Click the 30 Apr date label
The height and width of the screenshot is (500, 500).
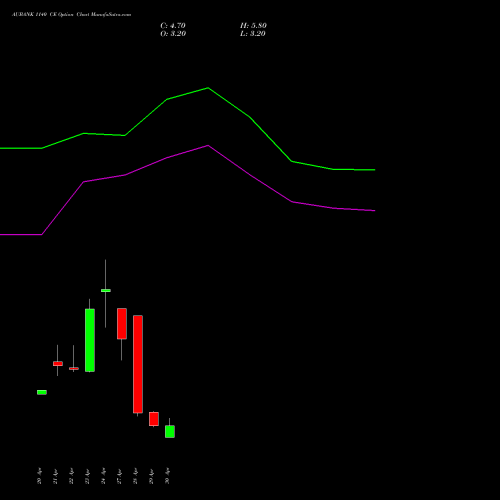point(167,476)
